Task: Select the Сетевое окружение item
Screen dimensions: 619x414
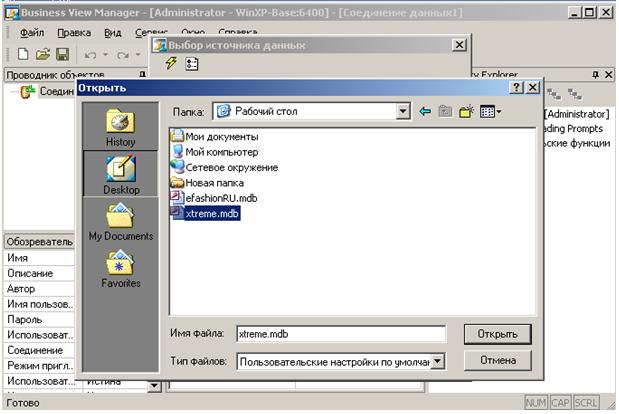Action: (225, 167)
